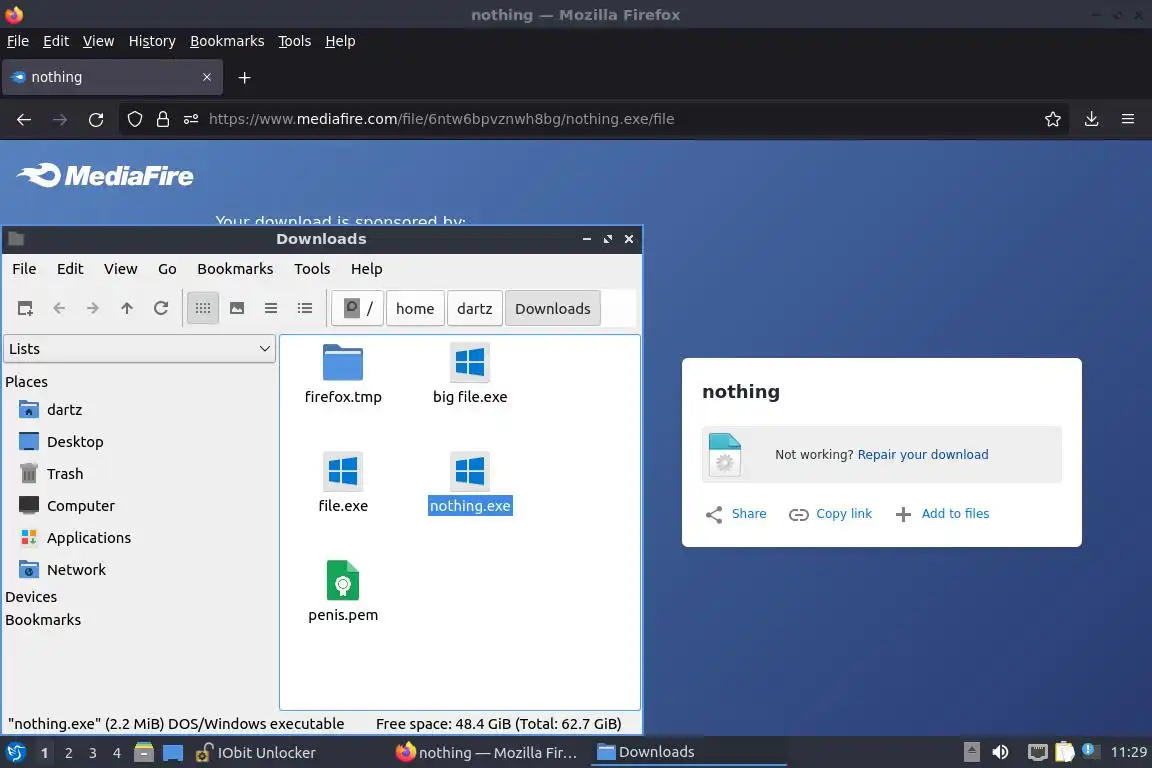Click the site padlock icon
Image resolution: width=1152 pixels, height=768 pixels.
[163, 119]
